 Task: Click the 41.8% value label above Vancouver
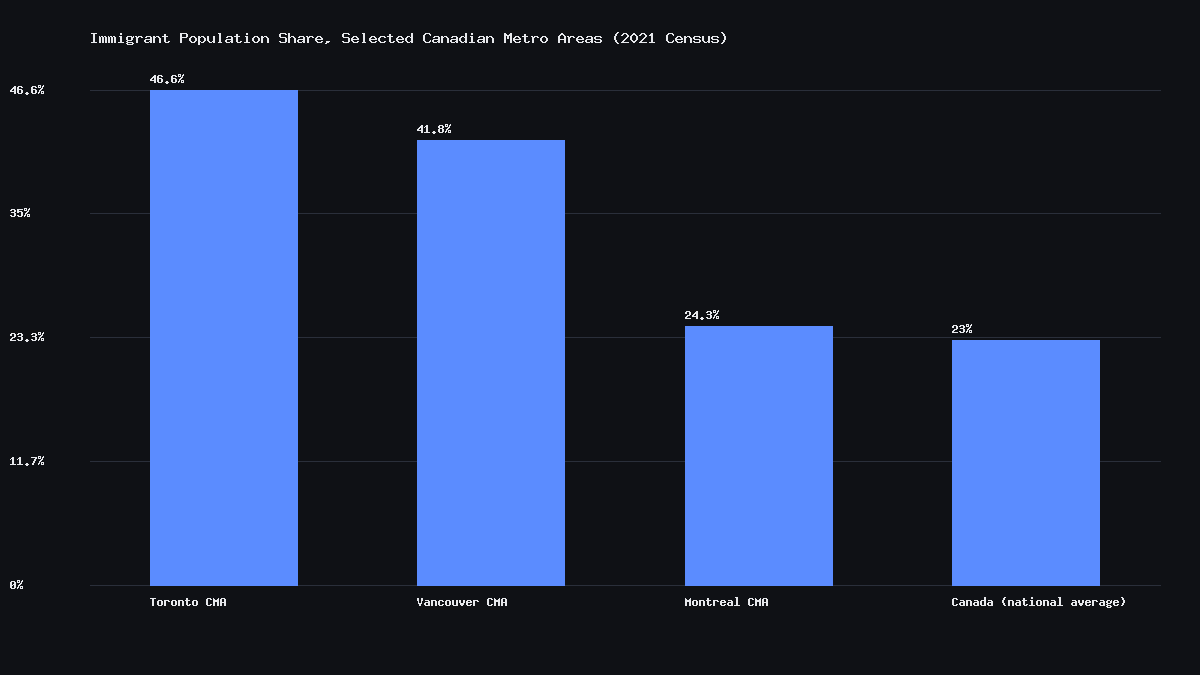pos(434,129)
